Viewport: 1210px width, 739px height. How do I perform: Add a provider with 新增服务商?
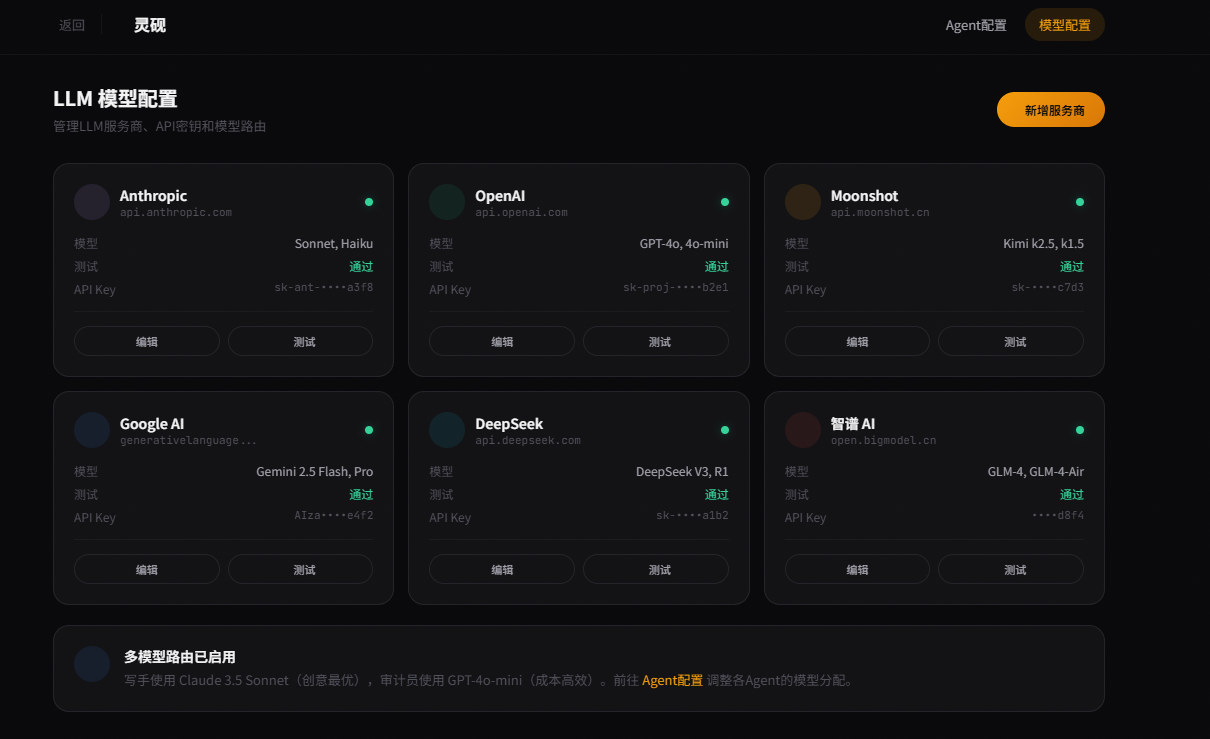(1051, 110)
